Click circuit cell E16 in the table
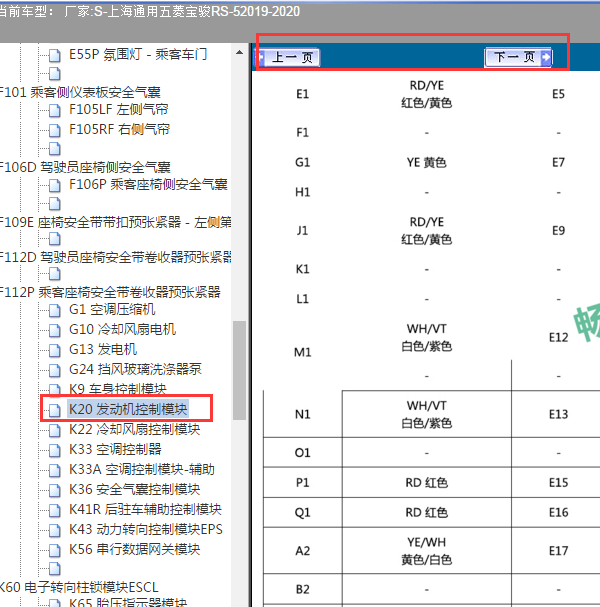 click(x=558, y=513)
